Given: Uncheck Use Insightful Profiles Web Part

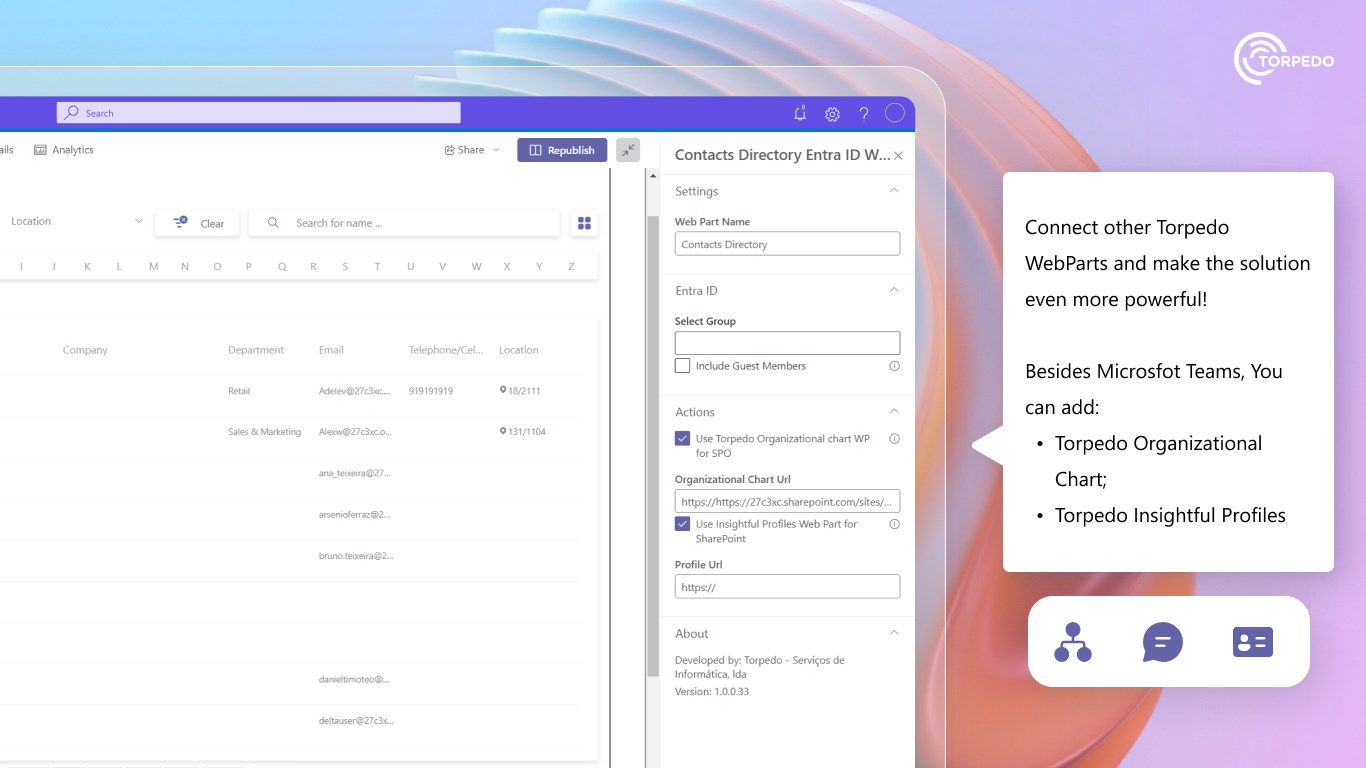Looking at the screenshot, I should pos(682,524).
